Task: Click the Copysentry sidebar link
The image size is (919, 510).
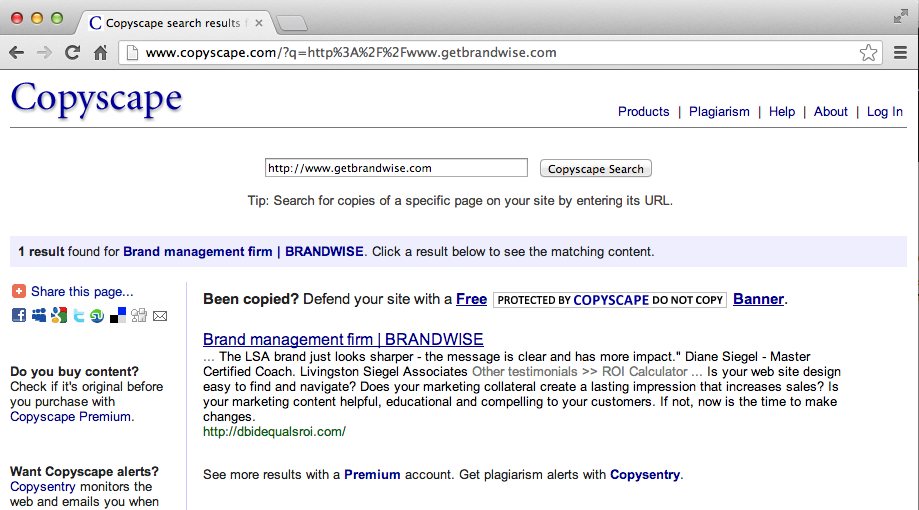Action: coord(43,487)
